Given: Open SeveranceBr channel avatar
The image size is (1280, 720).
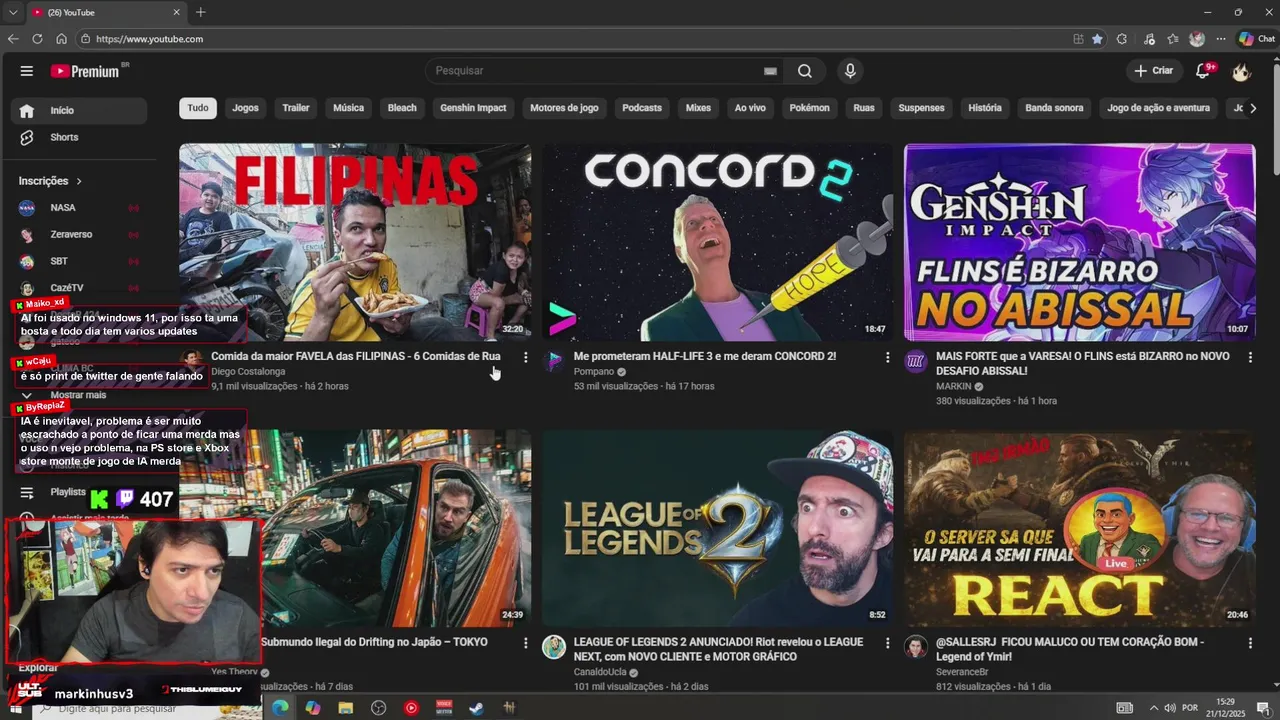Looking at the screenshot, I should click(916, 647).
